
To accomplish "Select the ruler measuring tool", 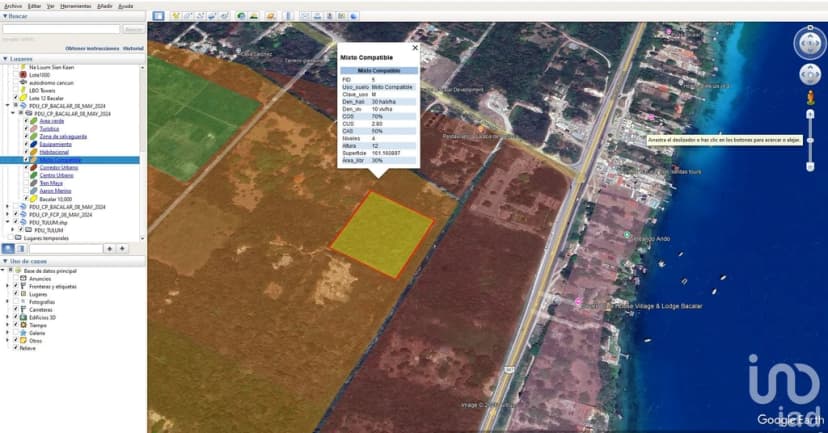I will [x=289, y=16].
